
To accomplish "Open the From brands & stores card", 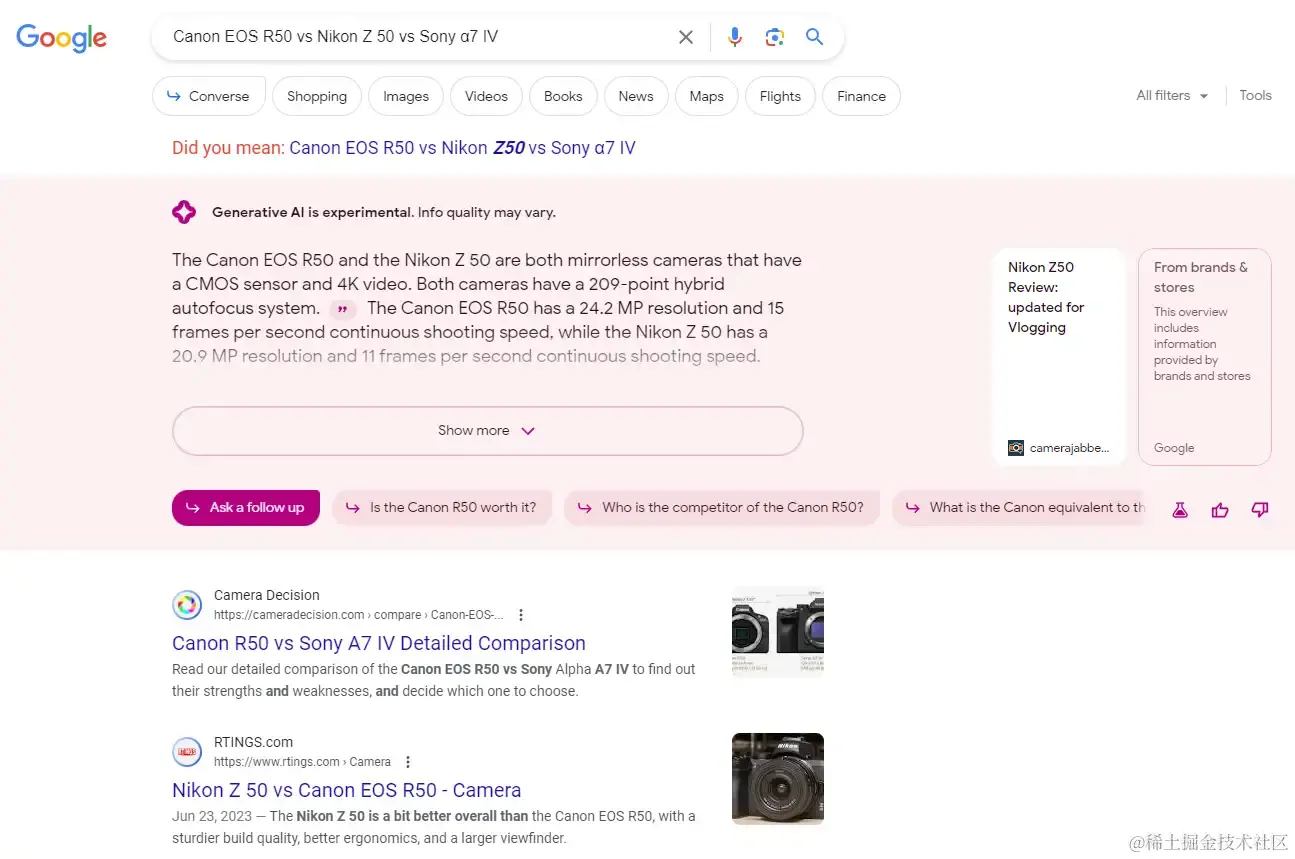I will [1204, 357].
